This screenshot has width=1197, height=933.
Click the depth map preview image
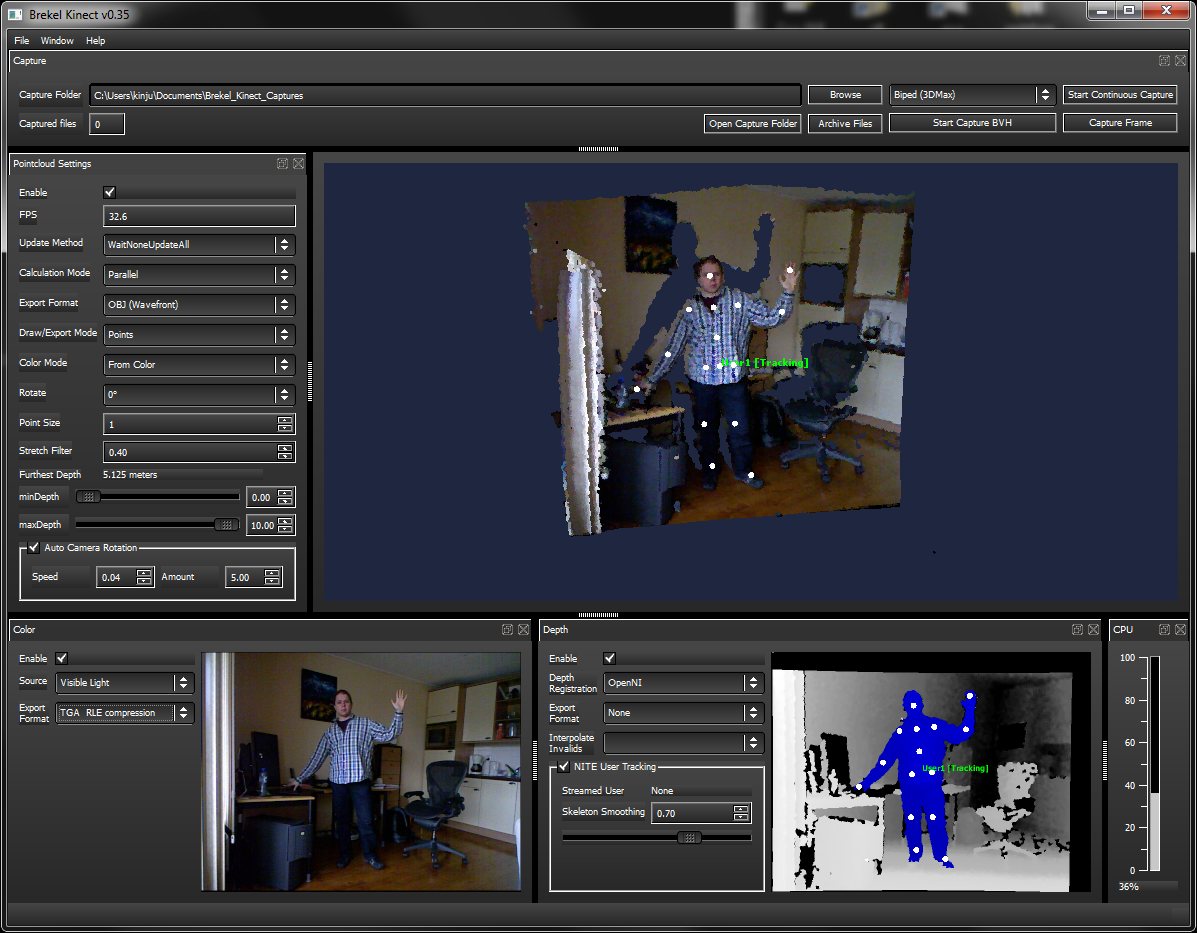coord(931,772)
